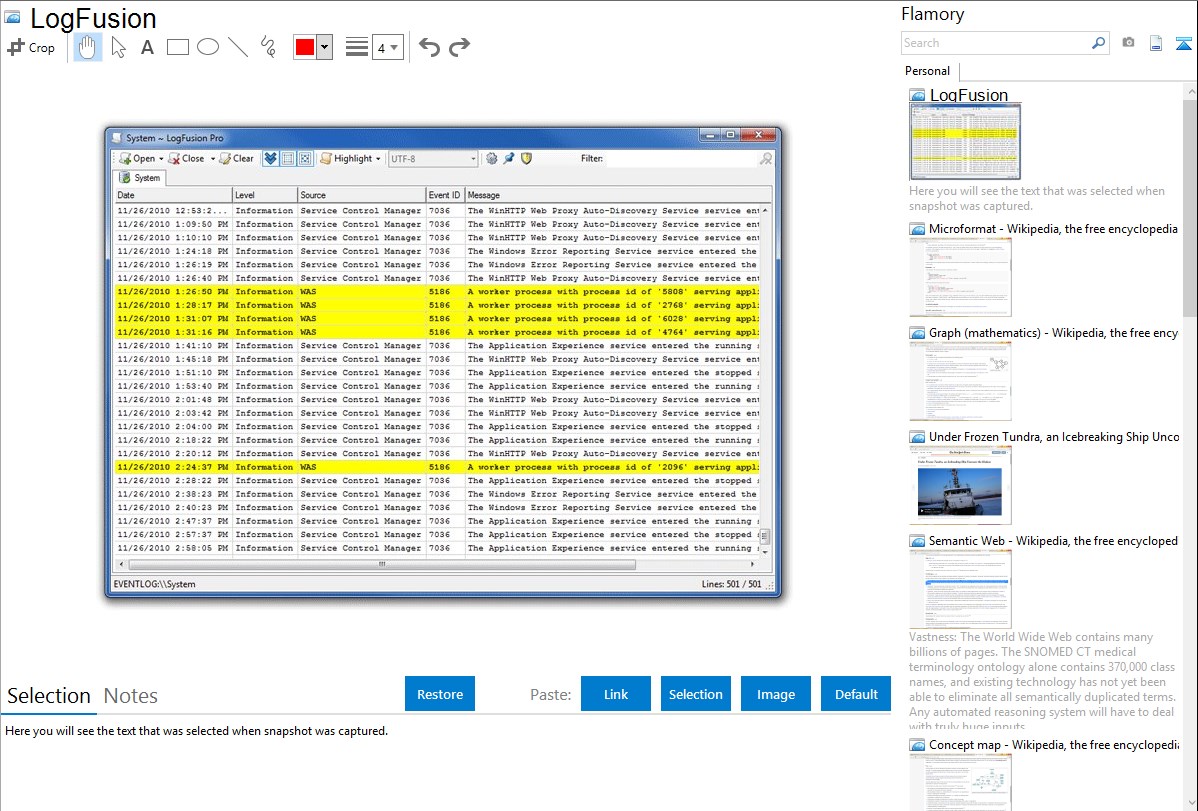This screenshot has width=1198, height=811.
Task: Open the LogFusion snapshot thumbnail
Action: point(965,142)
